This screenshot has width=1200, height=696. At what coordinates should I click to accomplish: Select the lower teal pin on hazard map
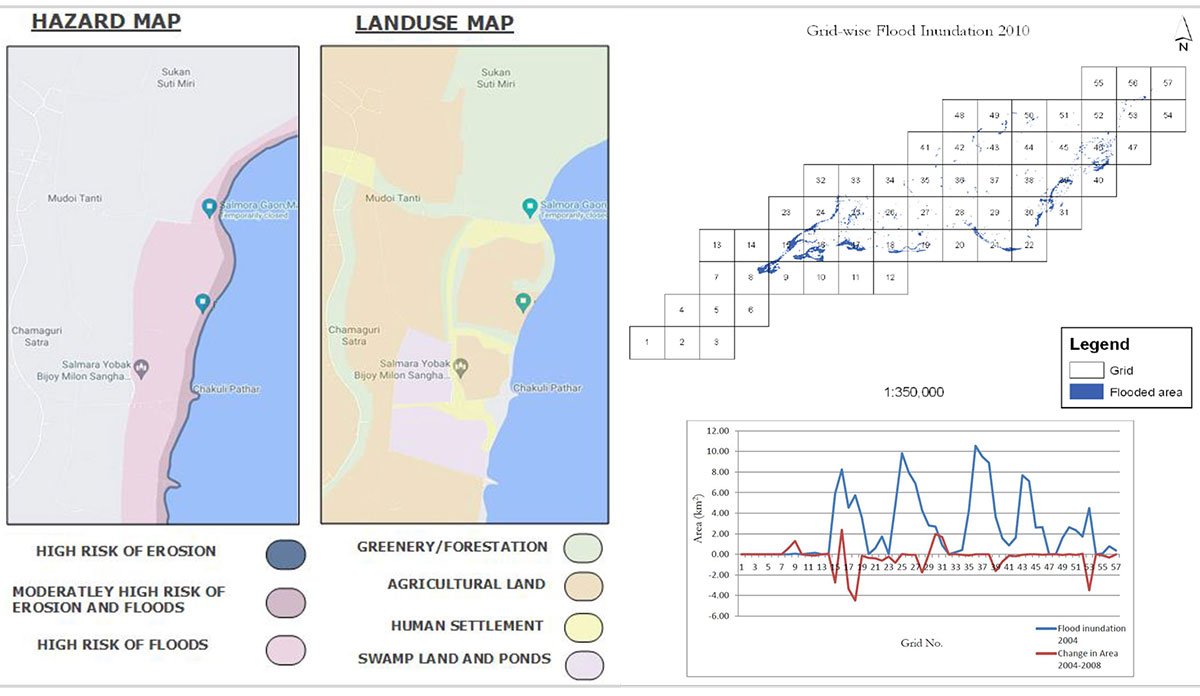(x=203, y=302)
